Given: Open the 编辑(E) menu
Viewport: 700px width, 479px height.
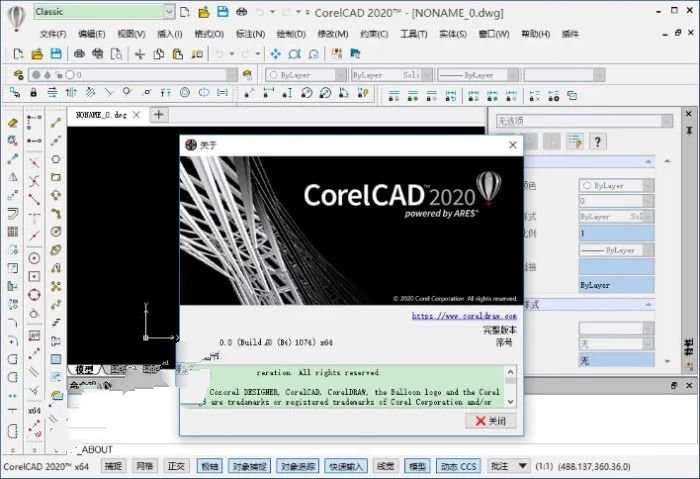Looking at the screenshot, I should point(92,34).
